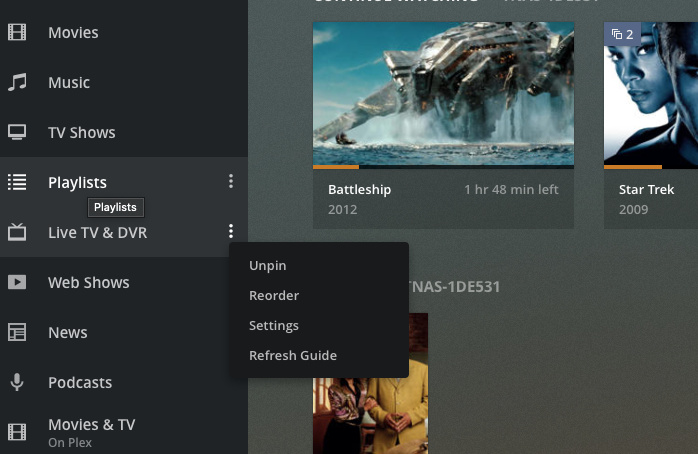
Task: Open the News sidebar label
Action: click(68, 332)
